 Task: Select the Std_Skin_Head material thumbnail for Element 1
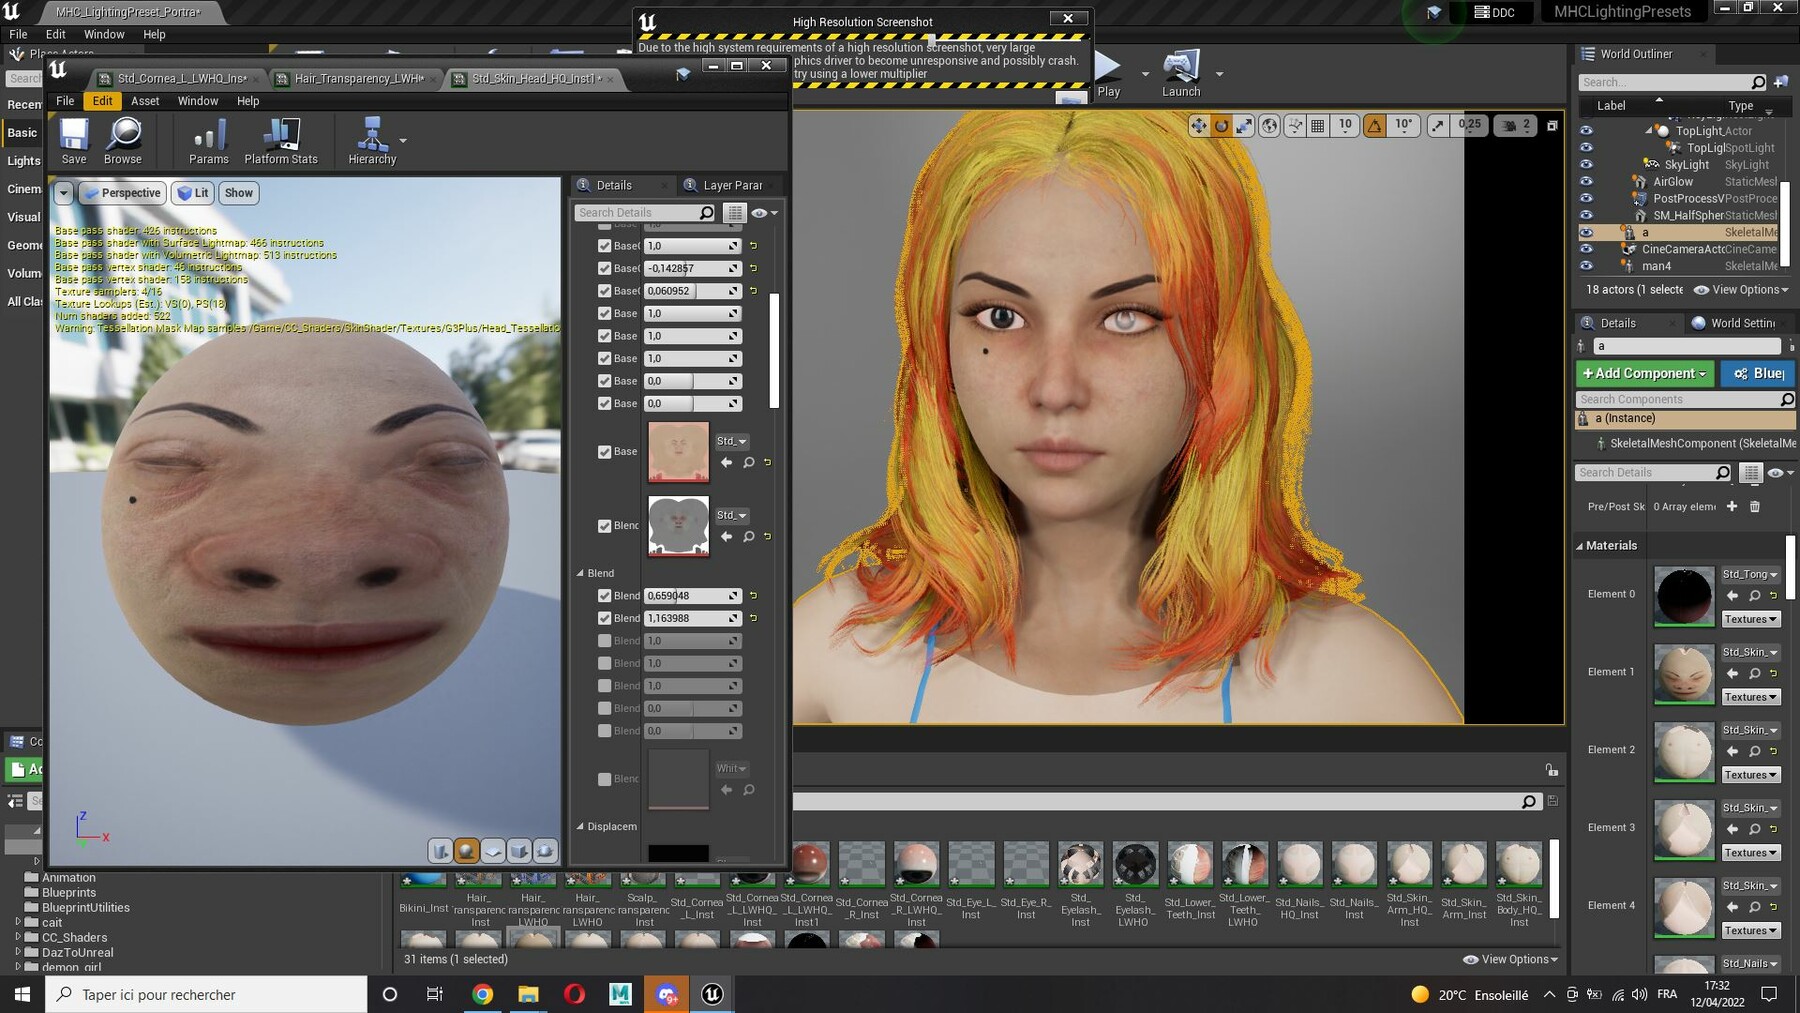tap(1684, 674)
